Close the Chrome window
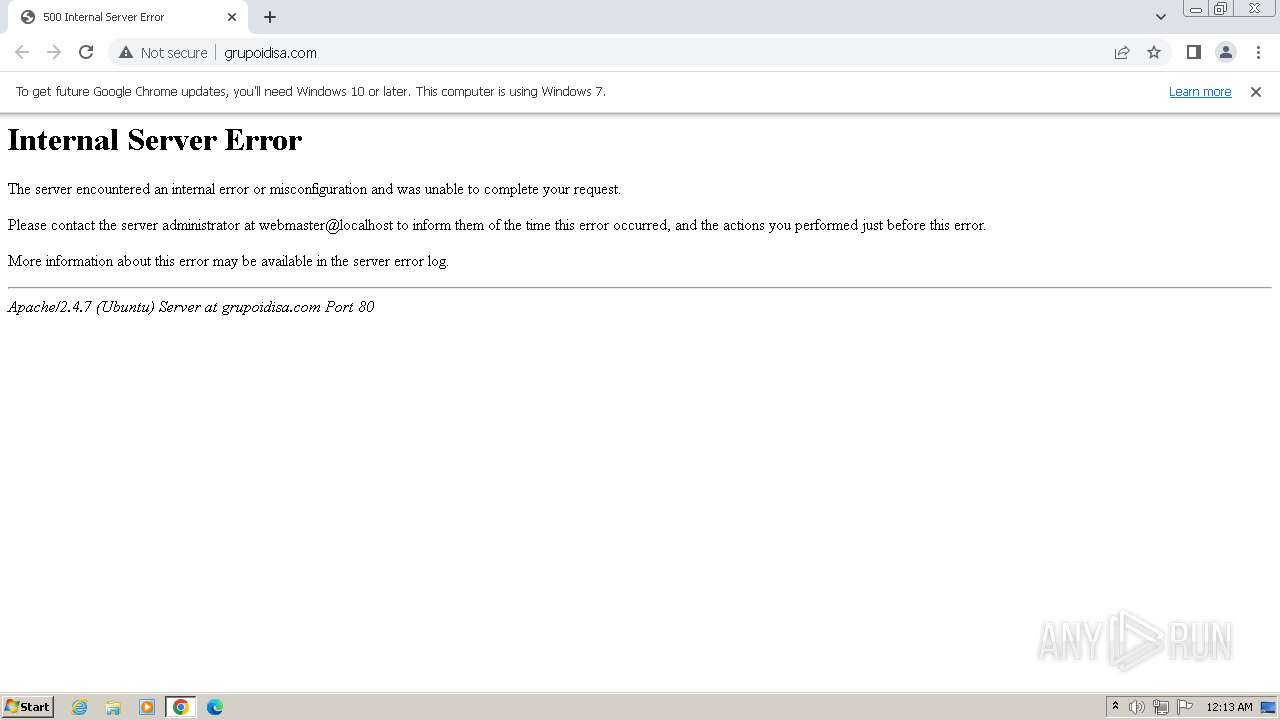 point(1255,9)
